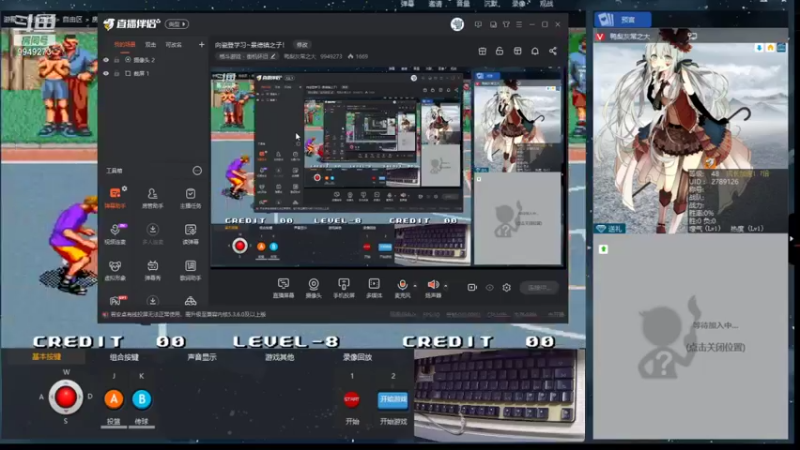This screenshot has width=800, height=450.
Task: Expand the microphone options arrow
Action: click(415, 286)
